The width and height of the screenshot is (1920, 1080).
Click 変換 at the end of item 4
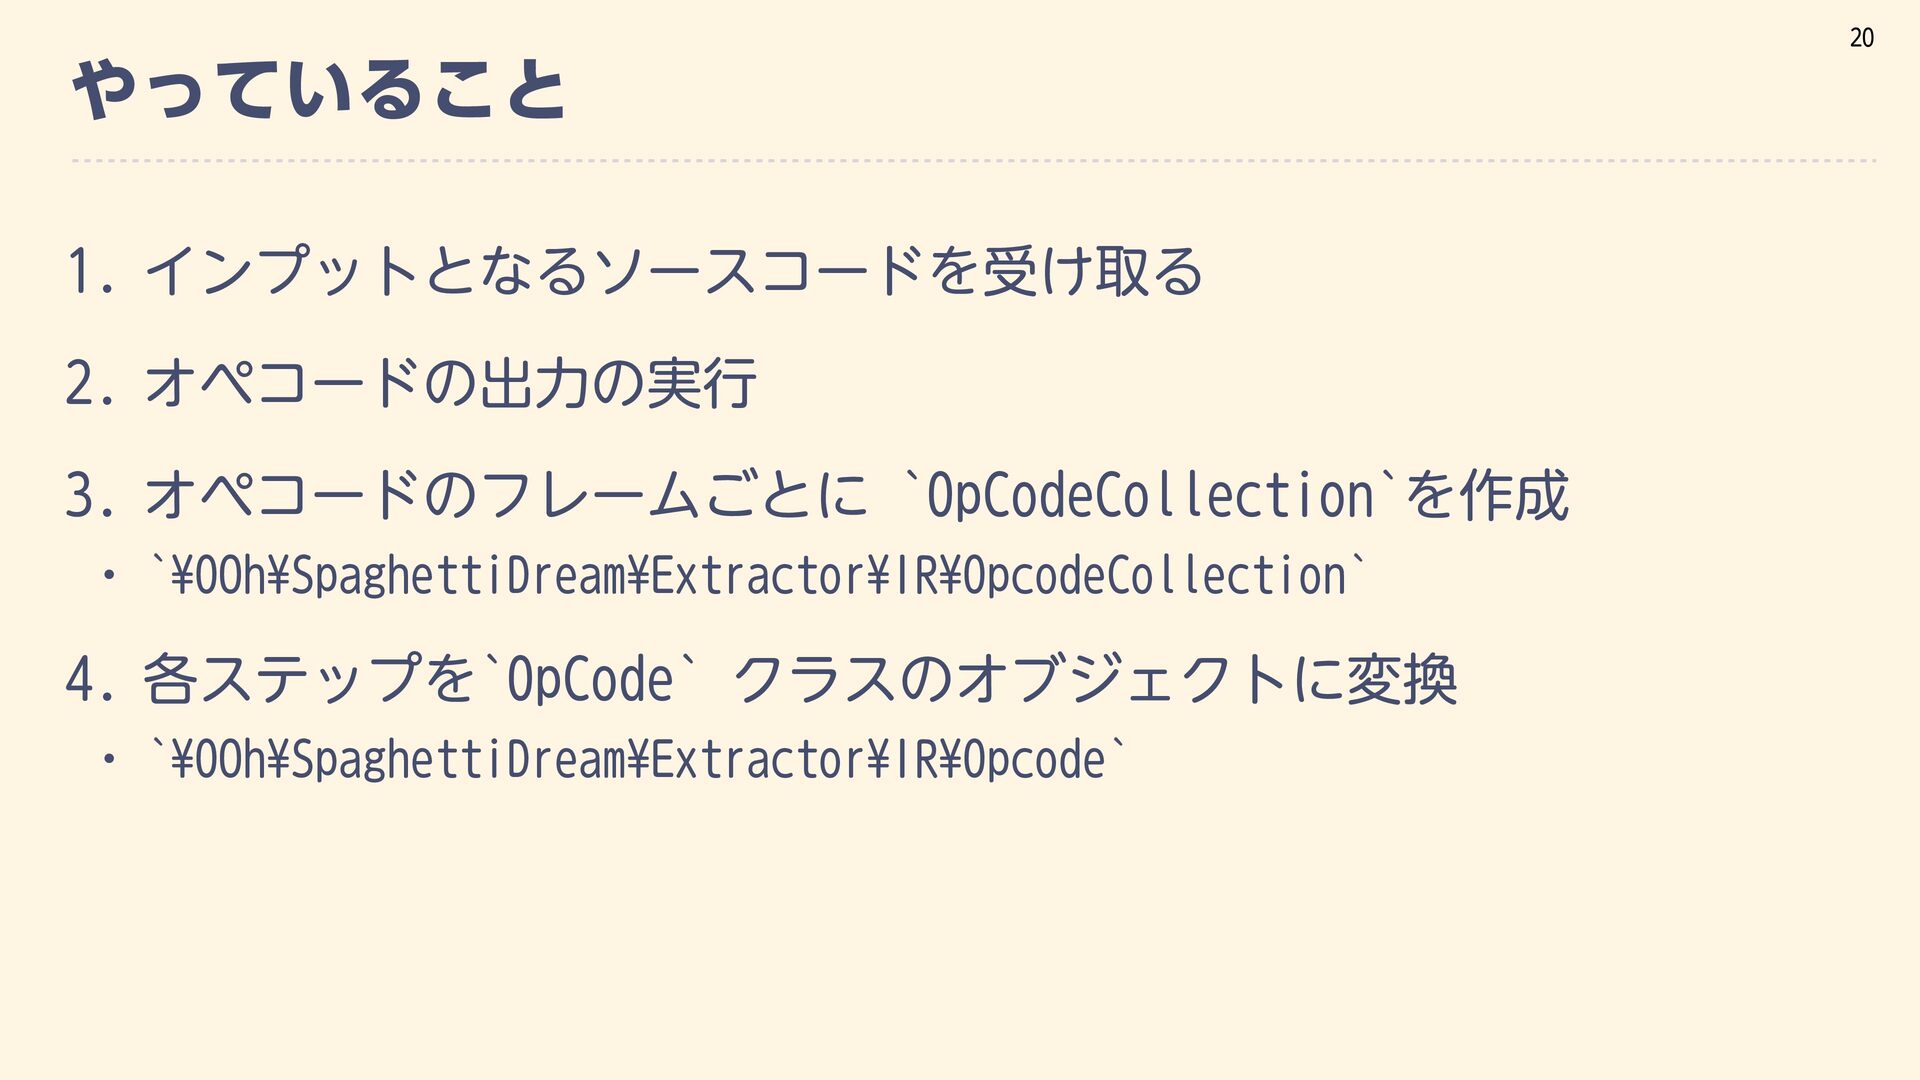pyautogui.click(x=1402, y=680)
